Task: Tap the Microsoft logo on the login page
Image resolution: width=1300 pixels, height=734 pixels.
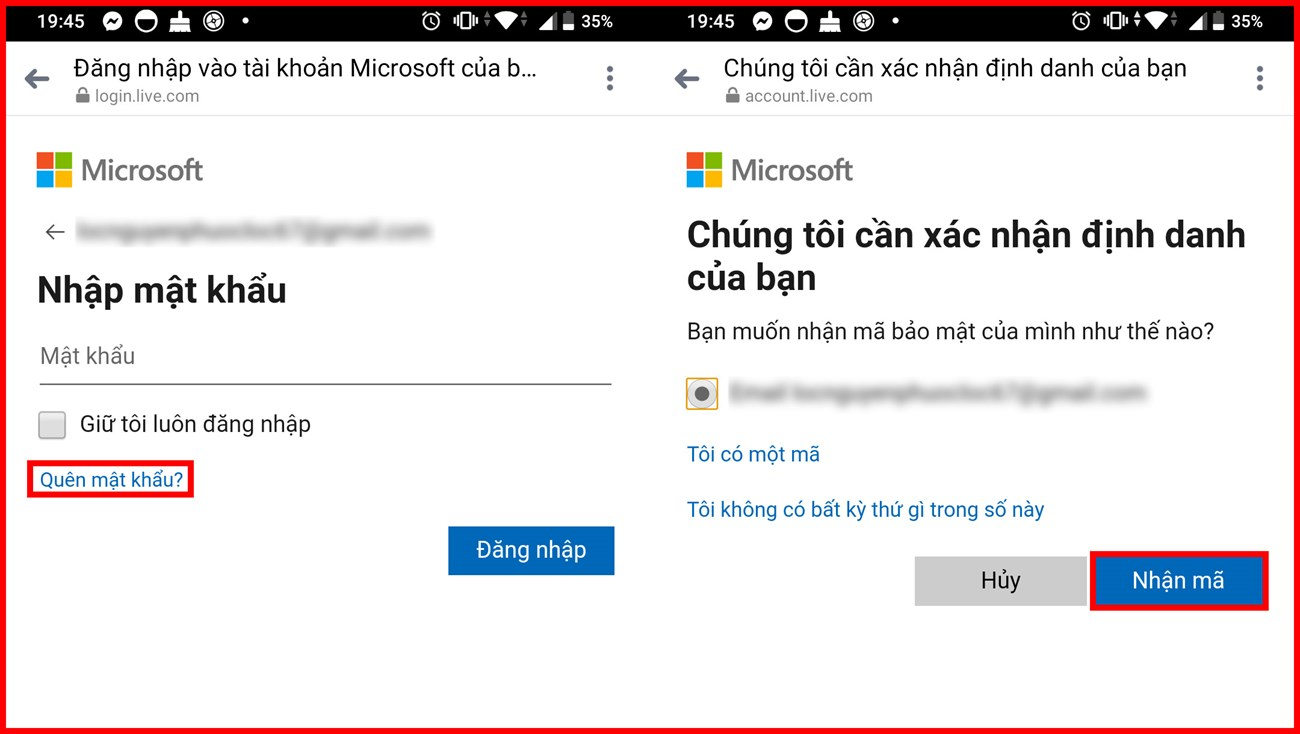Action: pos(120,170)
